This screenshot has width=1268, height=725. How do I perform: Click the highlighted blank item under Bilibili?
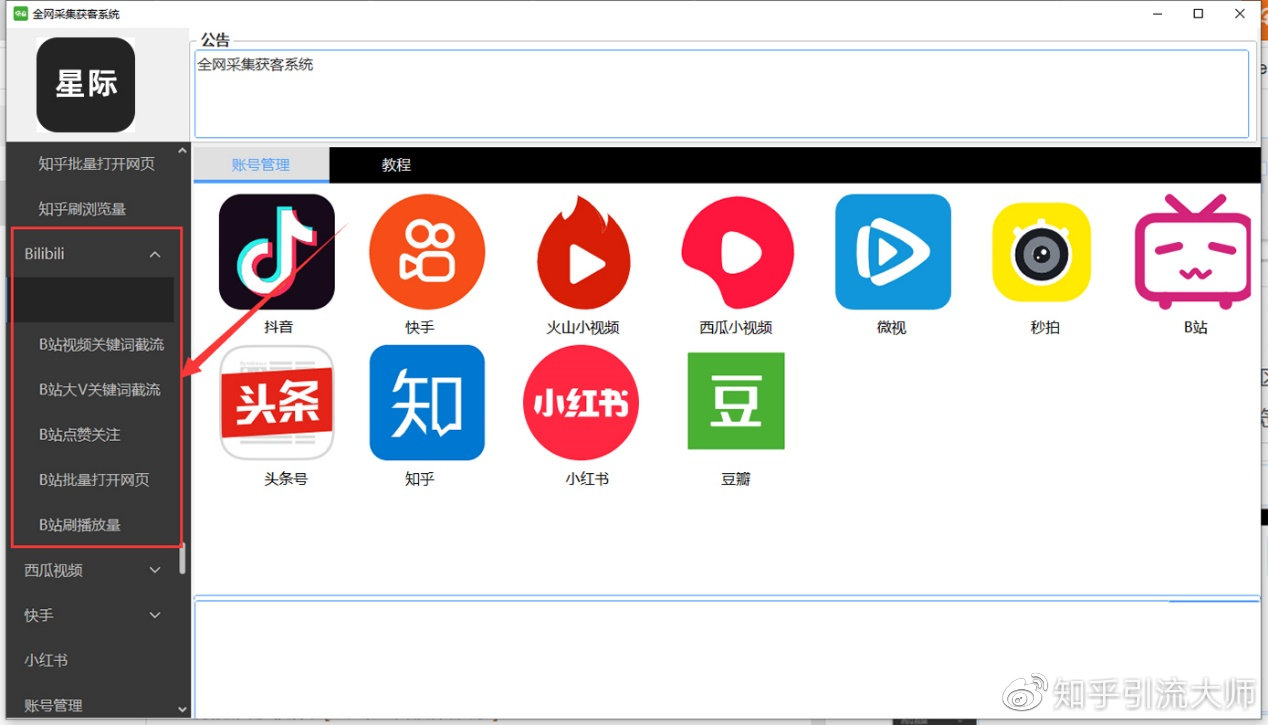pyautogui.click(x=93, y=300)
